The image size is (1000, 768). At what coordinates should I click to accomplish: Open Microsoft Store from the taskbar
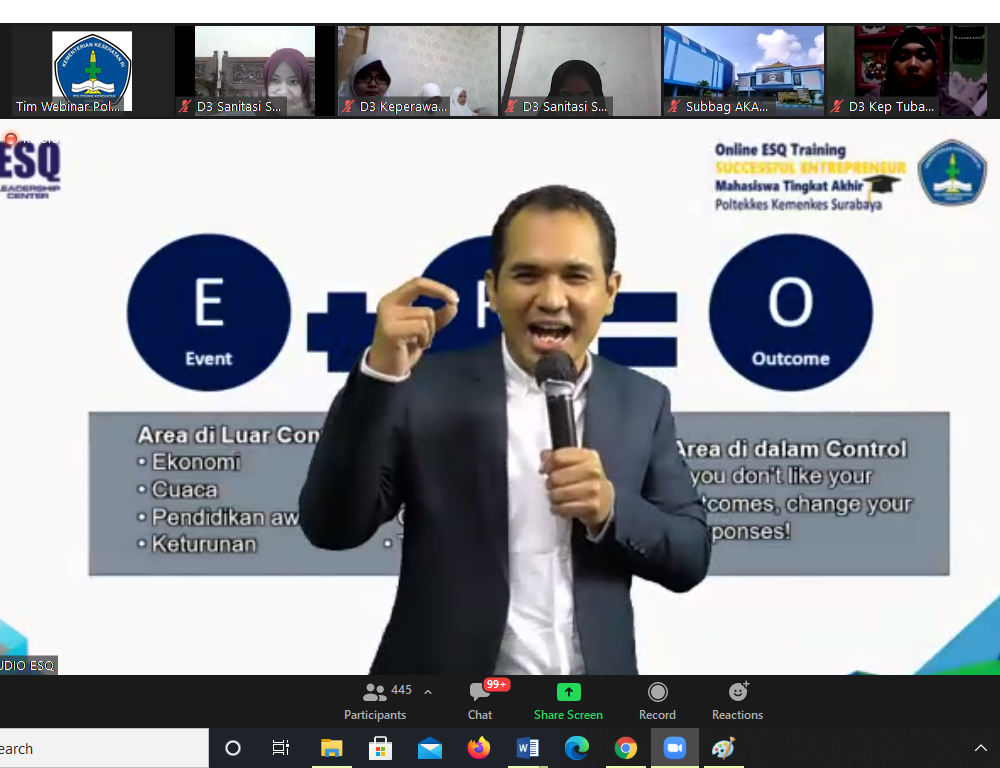coord(380,748)
